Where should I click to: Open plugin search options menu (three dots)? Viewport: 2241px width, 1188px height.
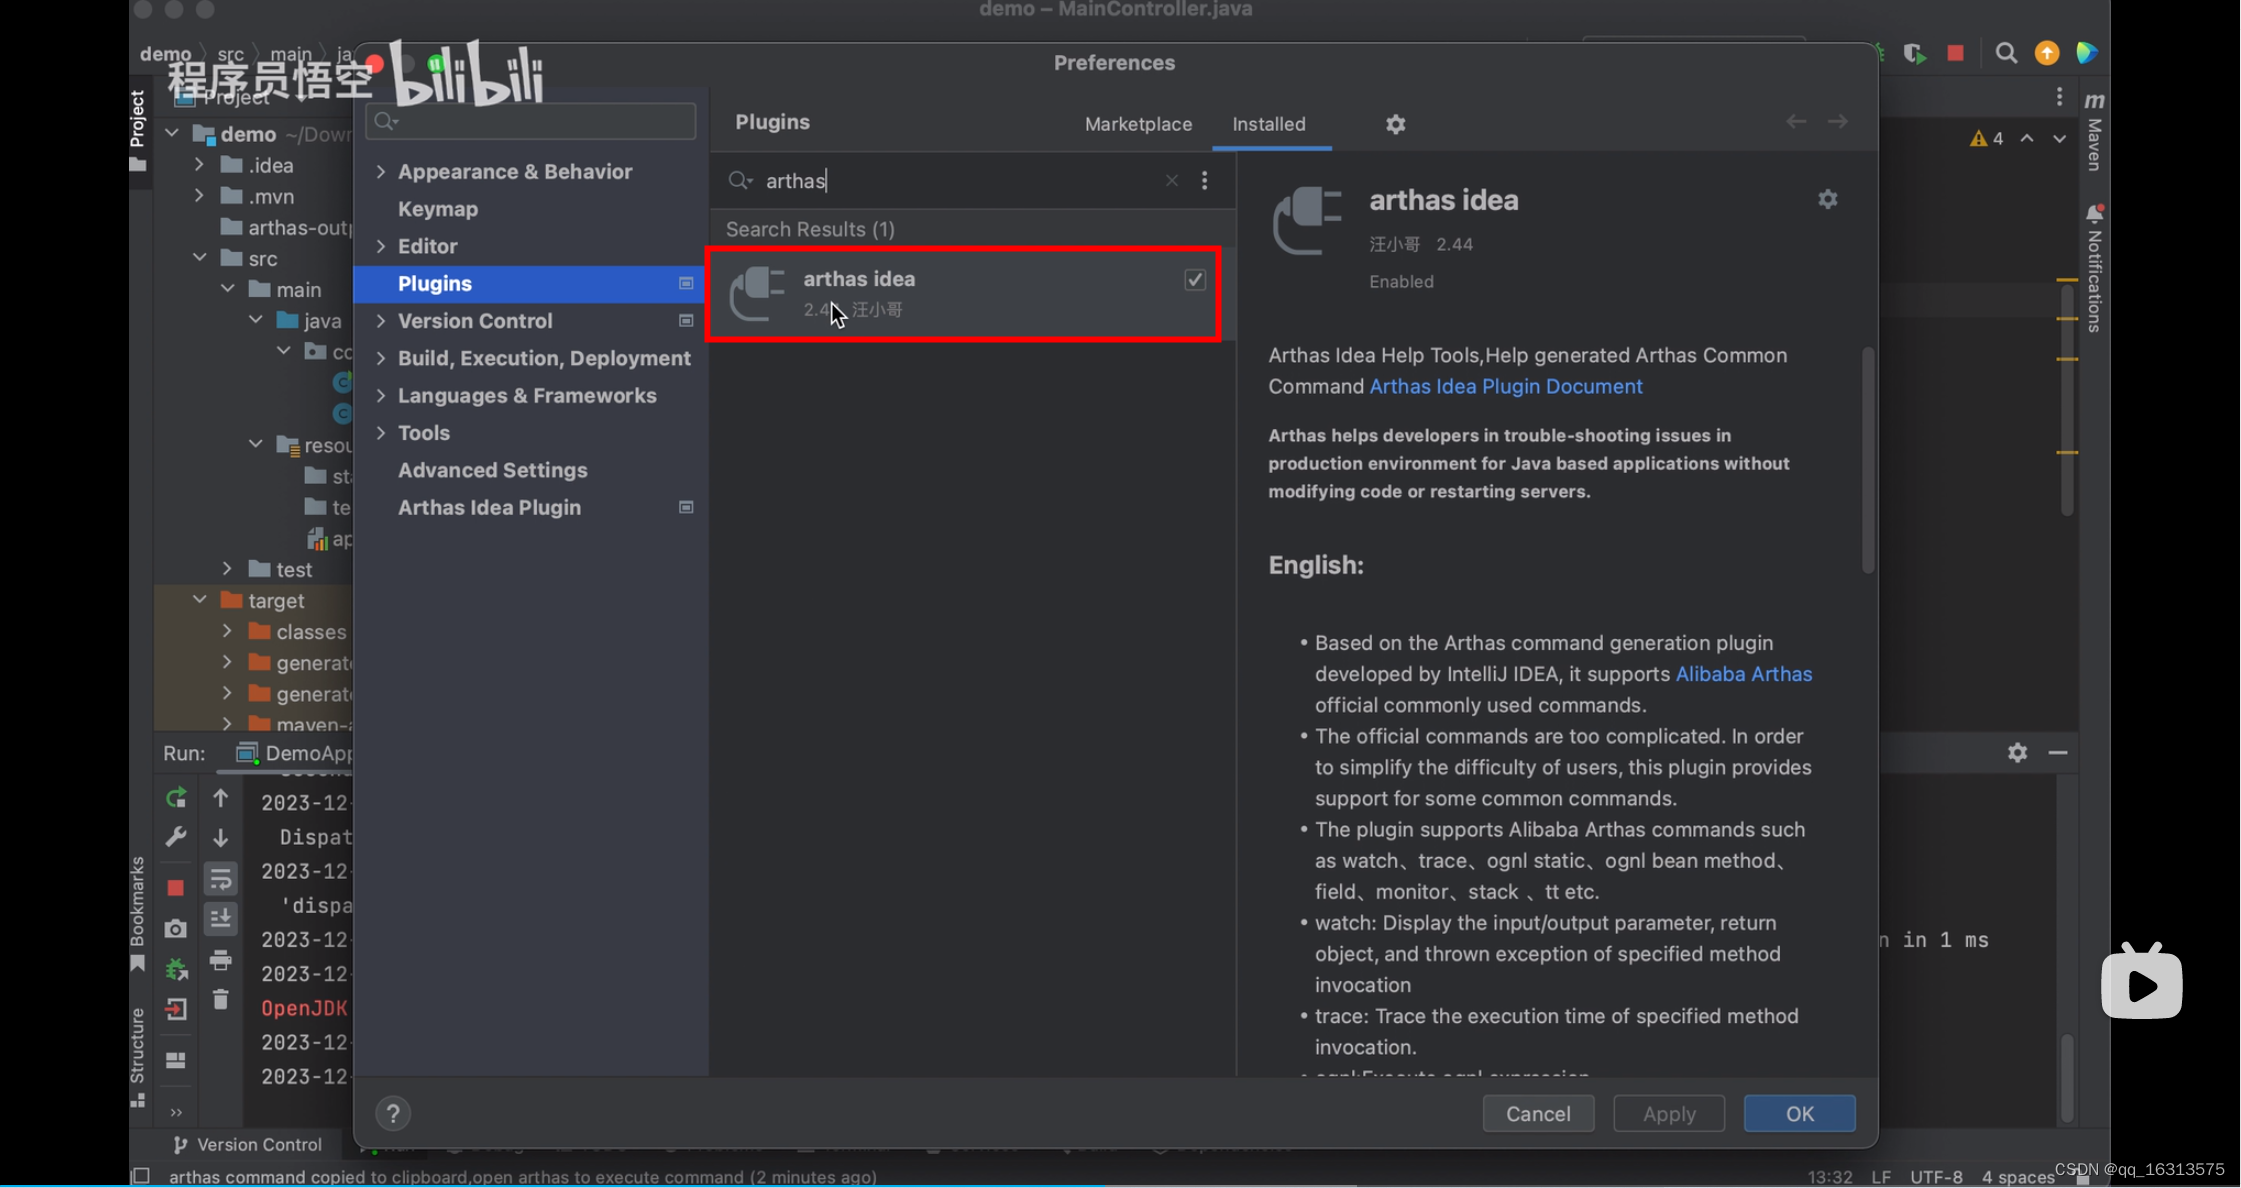click(1204, 180)
